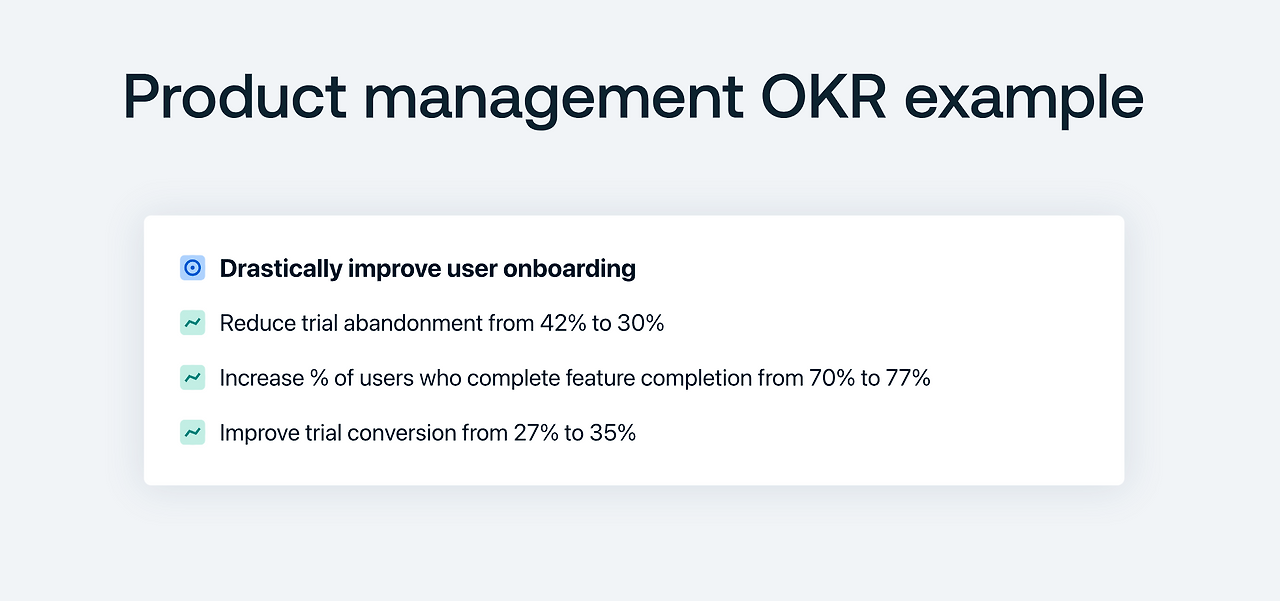Click the trend icon beside trial abandonment
The width and height of the screenshot is (1280, 601).
pyautogui.click(x=192, y=323)
